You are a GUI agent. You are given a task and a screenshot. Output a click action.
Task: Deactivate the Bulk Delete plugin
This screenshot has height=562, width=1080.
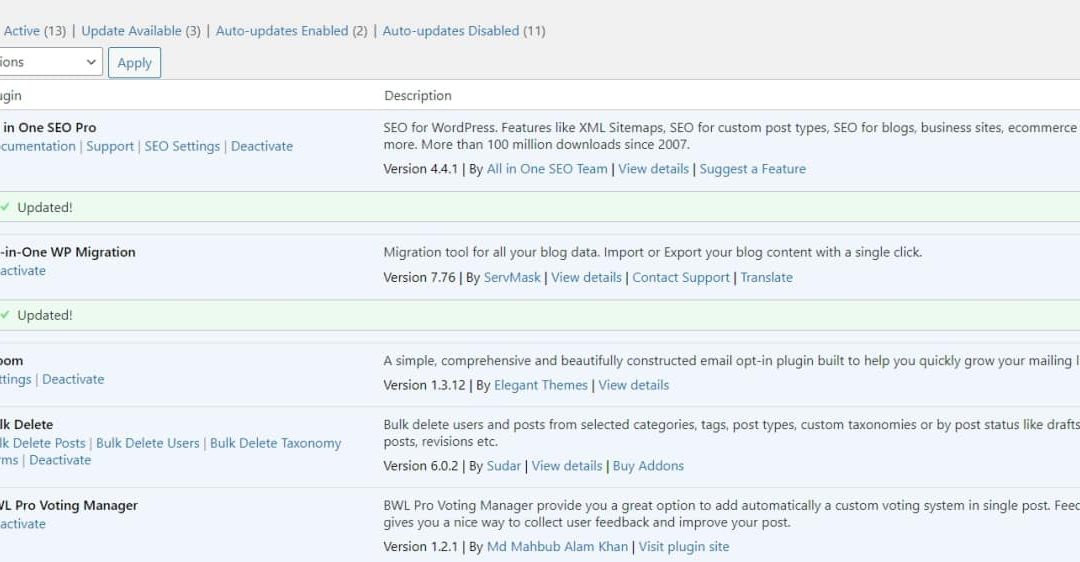60,460
